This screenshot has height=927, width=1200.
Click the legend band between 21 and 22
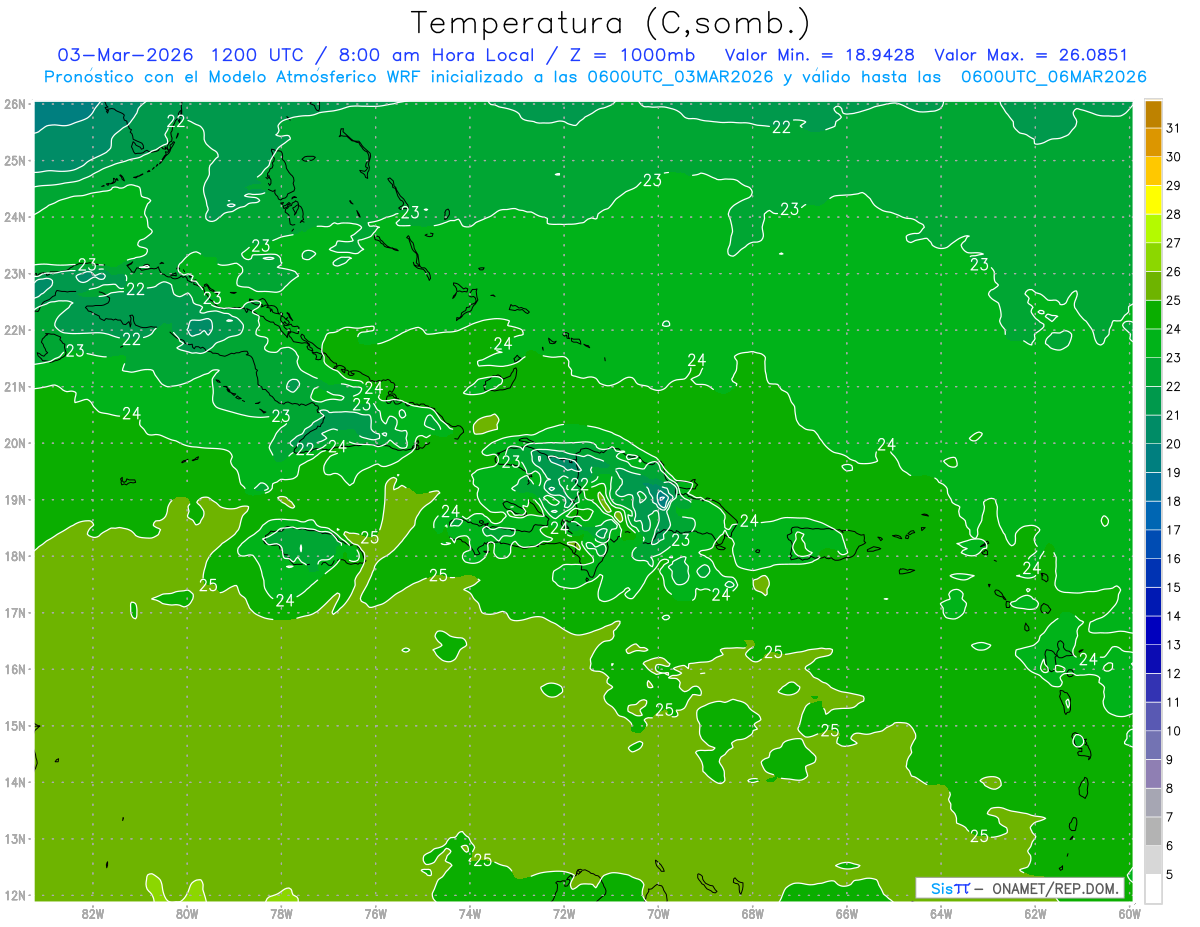[x=1153, y=401]
